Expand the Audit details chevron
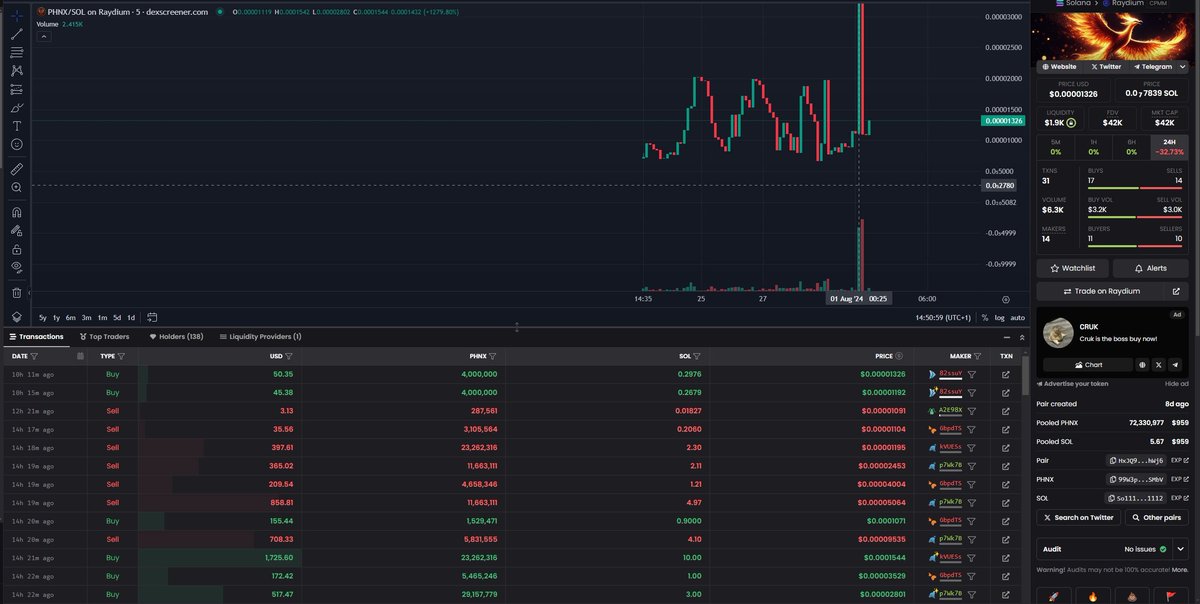This screenshot has width=1200, height=604. pos(1181,549)
